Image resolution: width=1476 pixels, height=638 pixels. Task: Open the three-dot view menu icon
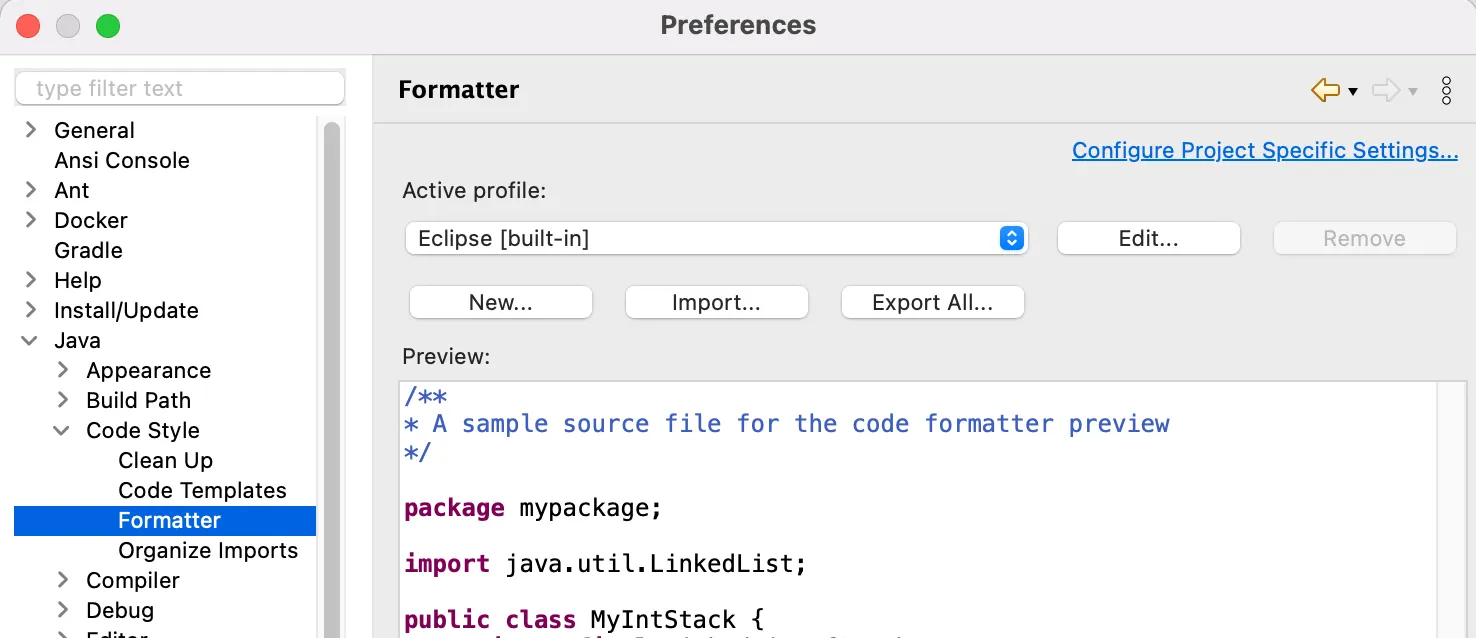[x=1446, y=91]
